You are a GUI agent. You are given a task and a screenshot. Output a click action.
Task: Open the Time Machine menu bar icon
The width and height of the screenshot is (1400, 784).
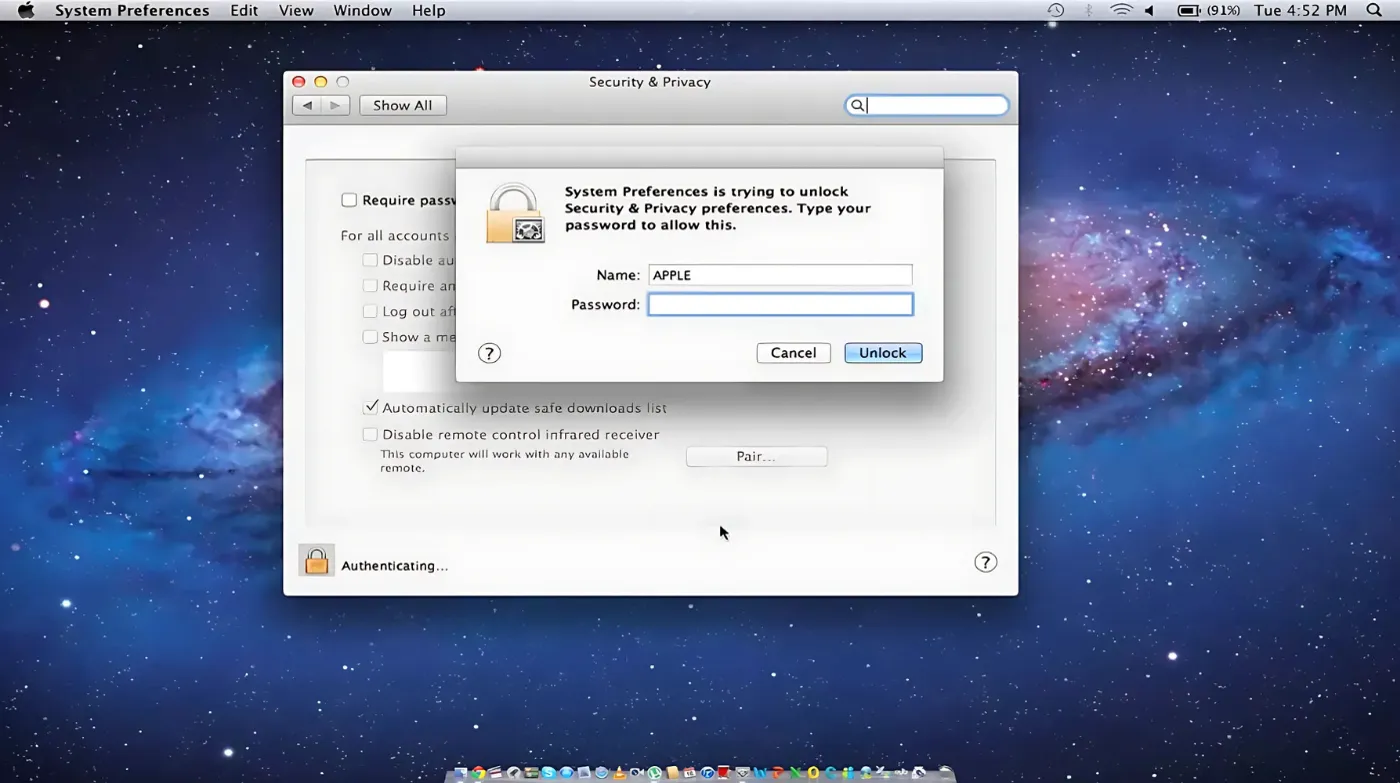1056,10
